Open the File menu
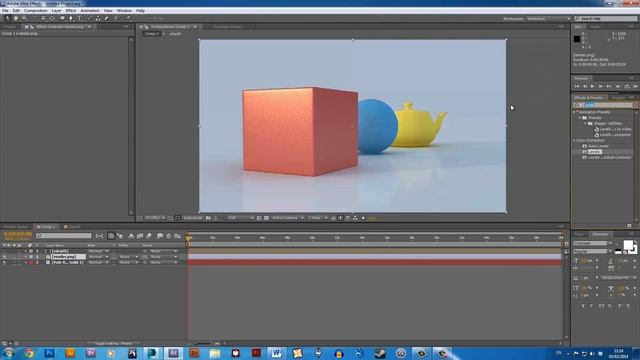 [5, 11]
